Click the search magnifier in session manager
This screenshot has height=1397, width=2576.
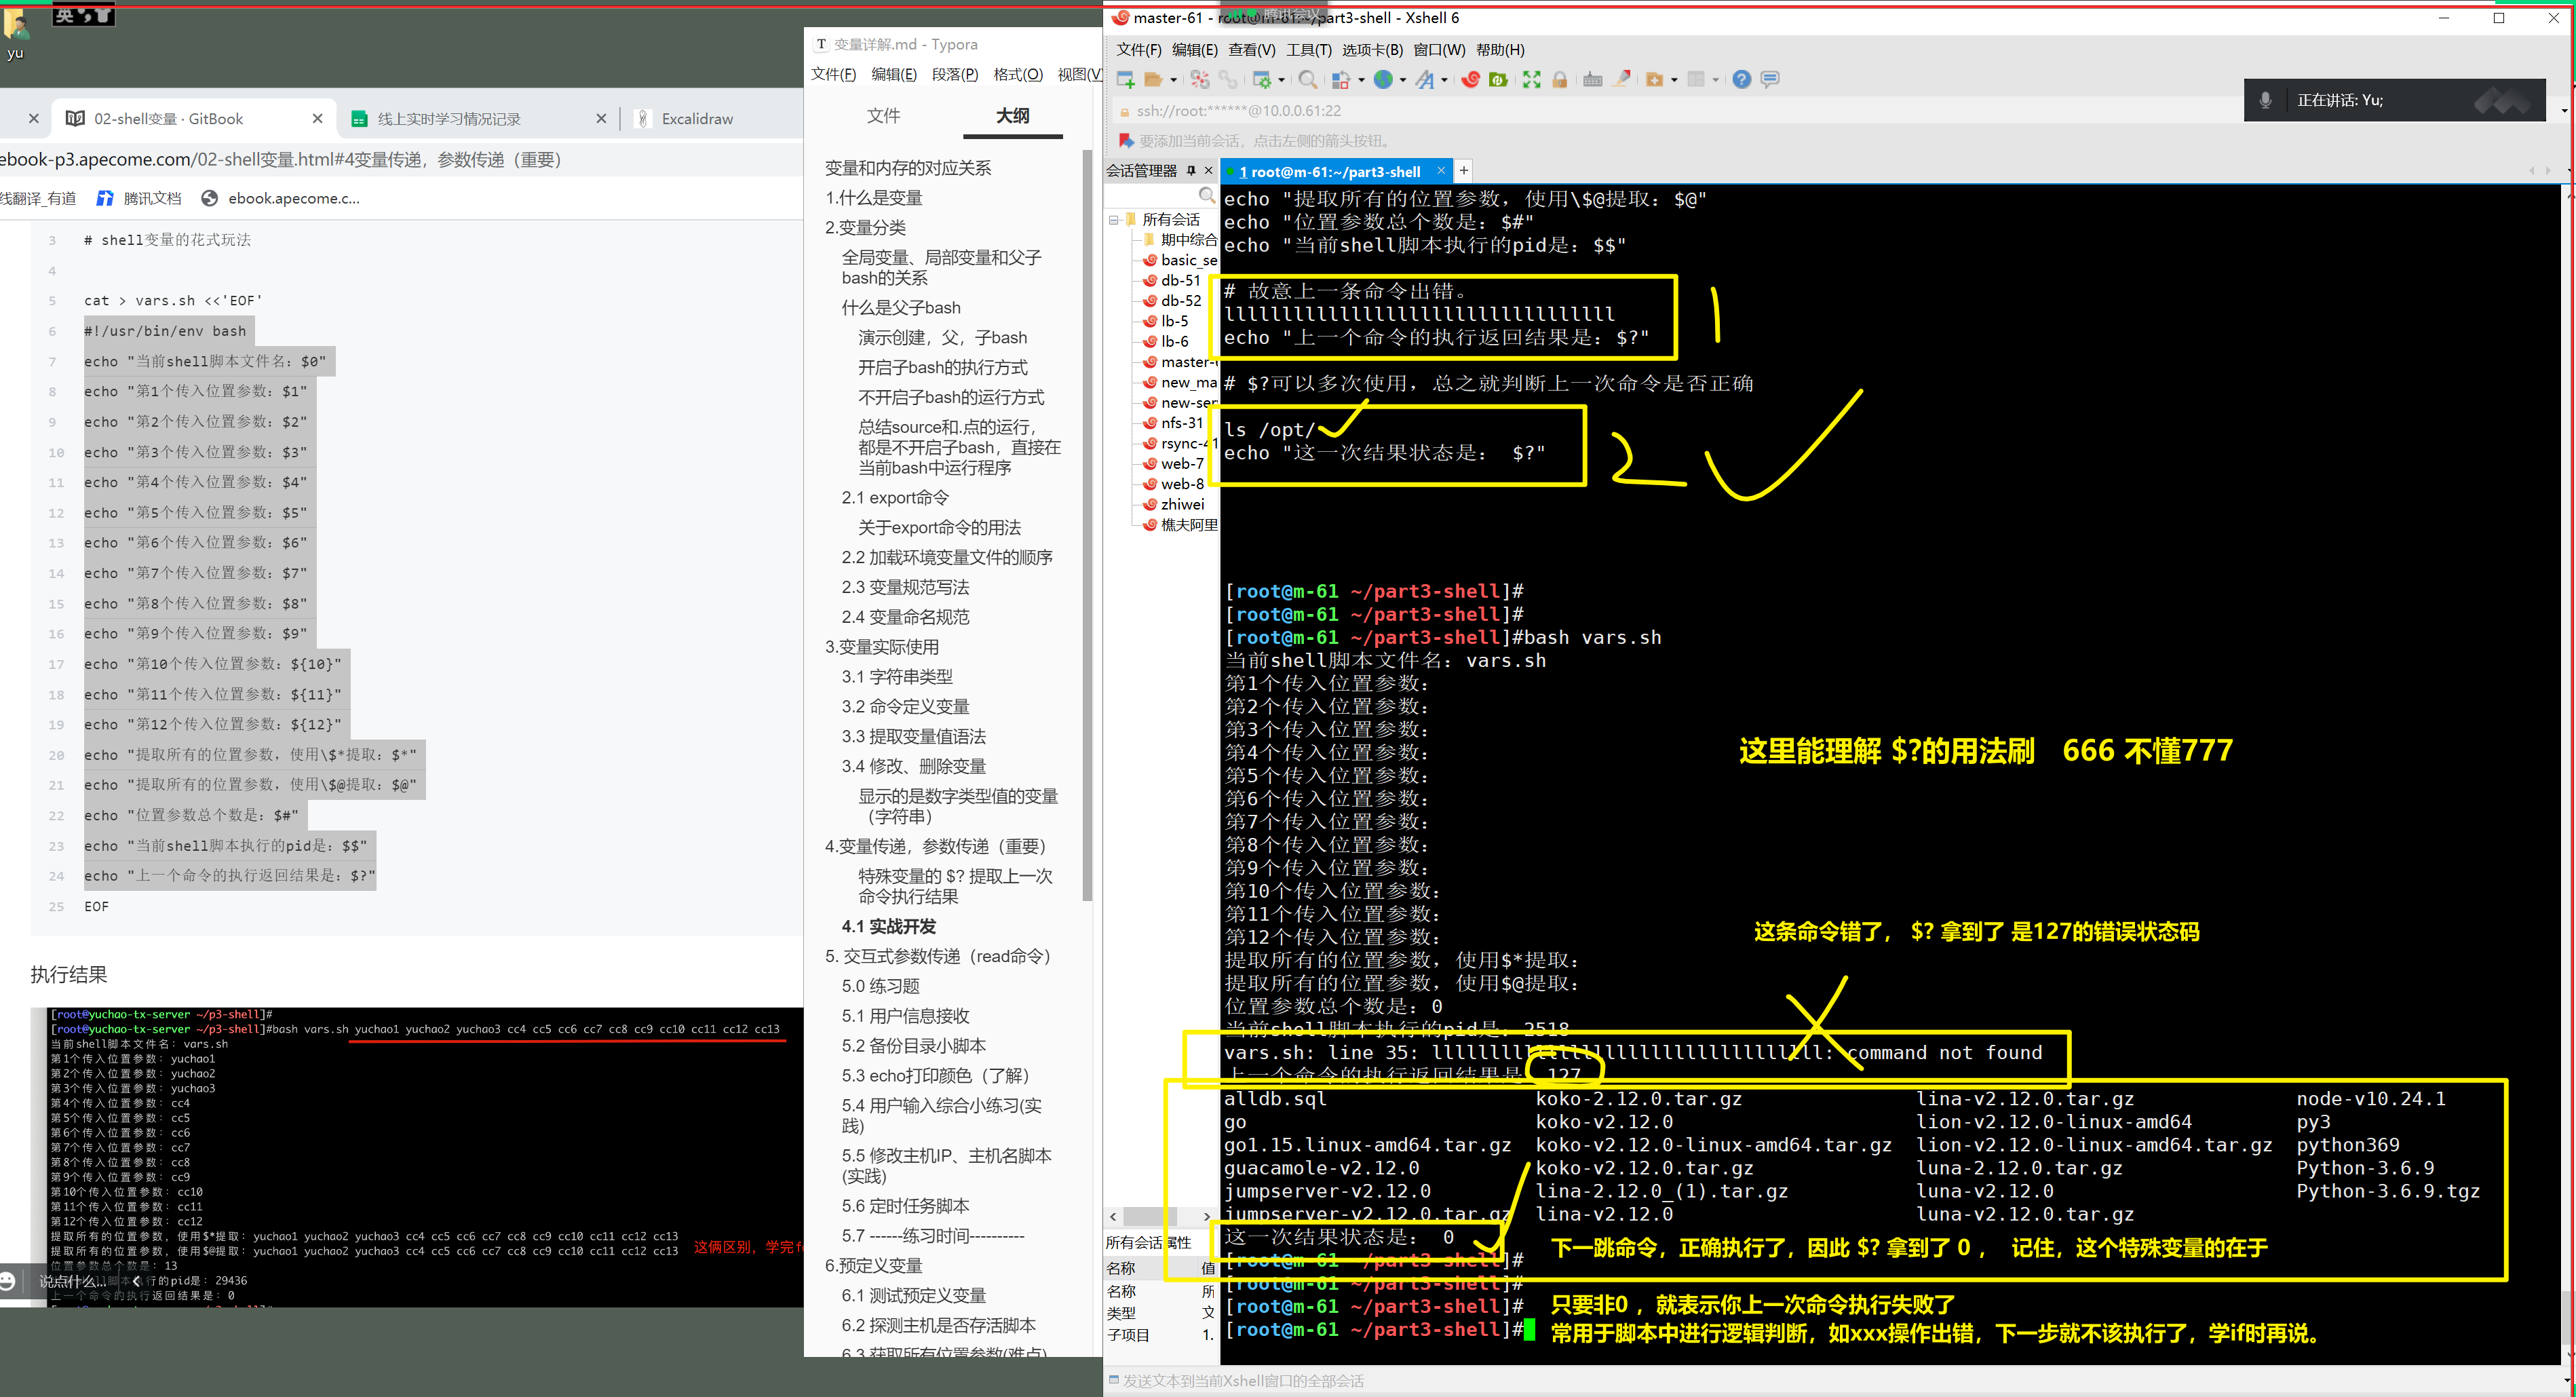point(1207,195)
